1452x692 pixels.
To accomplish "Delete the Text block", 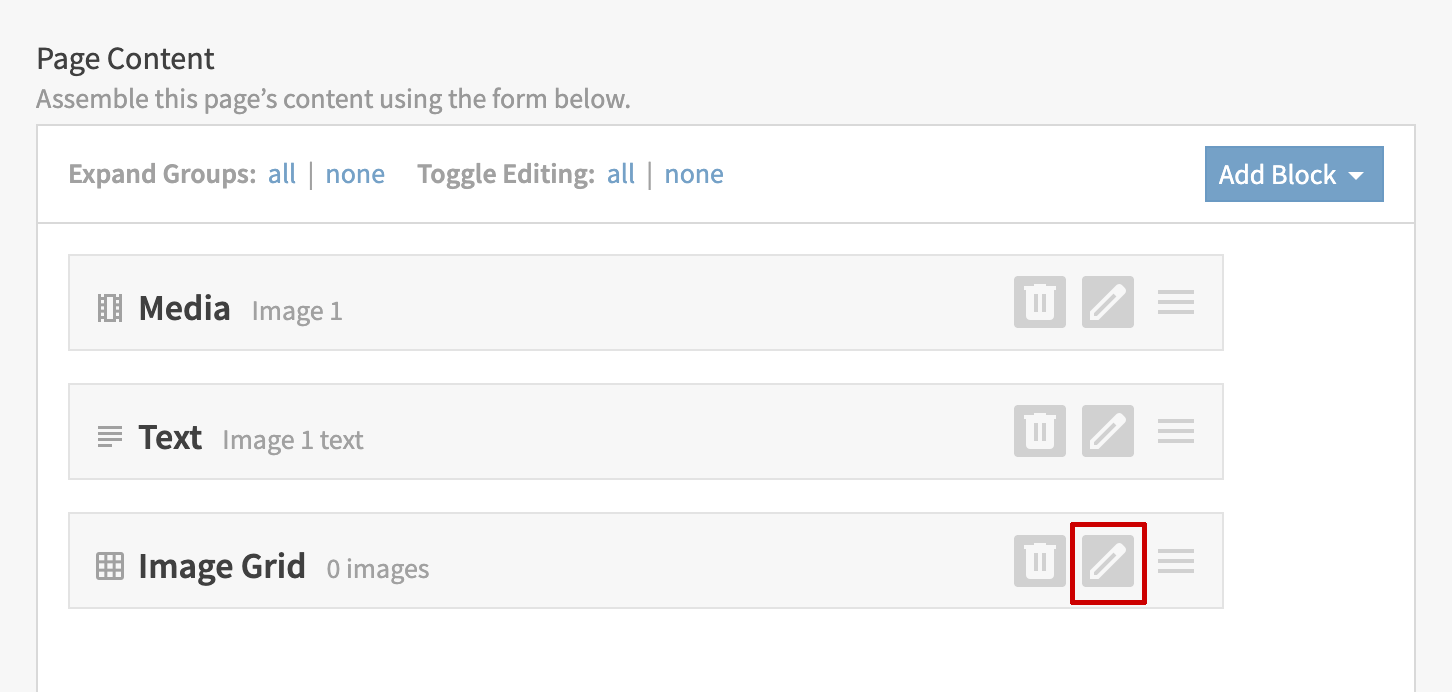I will (x=1040, y=431).
